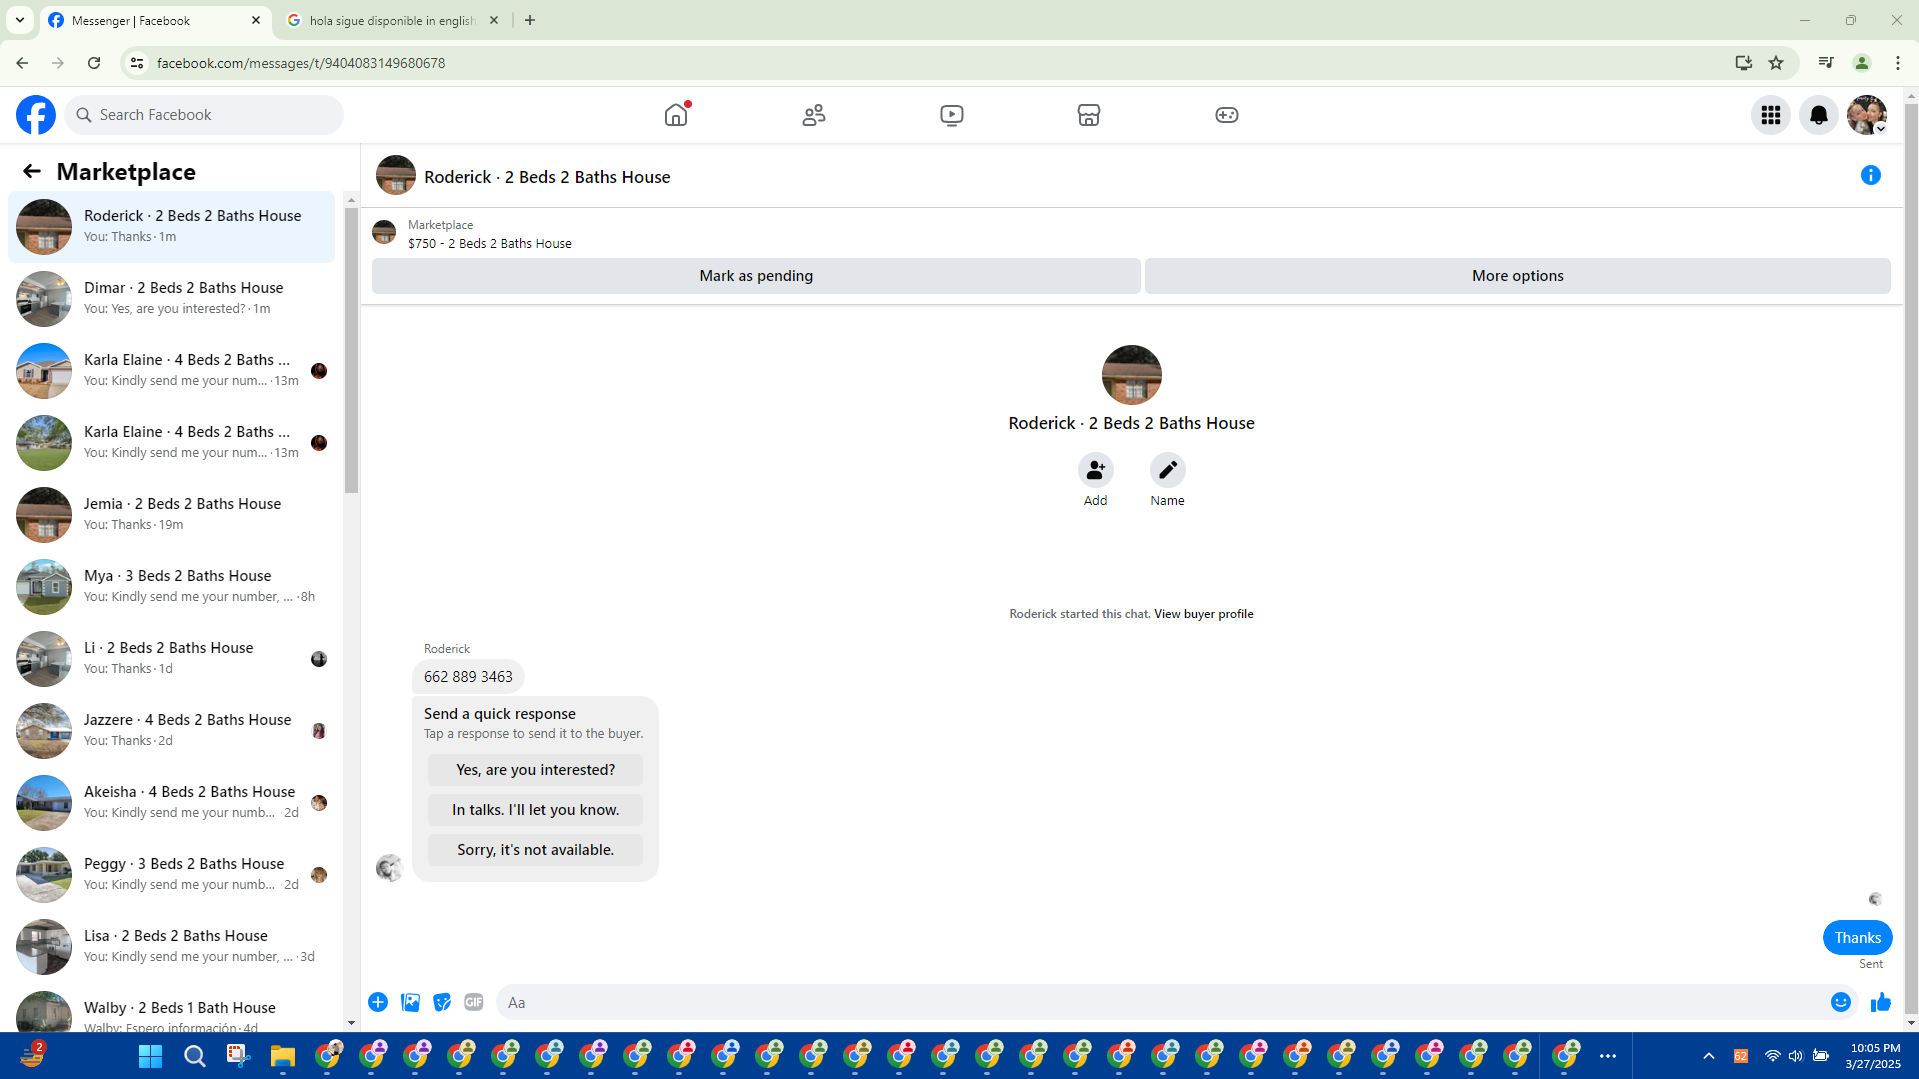Image resolution: width=1919 pixels, height=1079 pixels.
Task: Click the install app icon in address bar
Action: pos(1744,63)
